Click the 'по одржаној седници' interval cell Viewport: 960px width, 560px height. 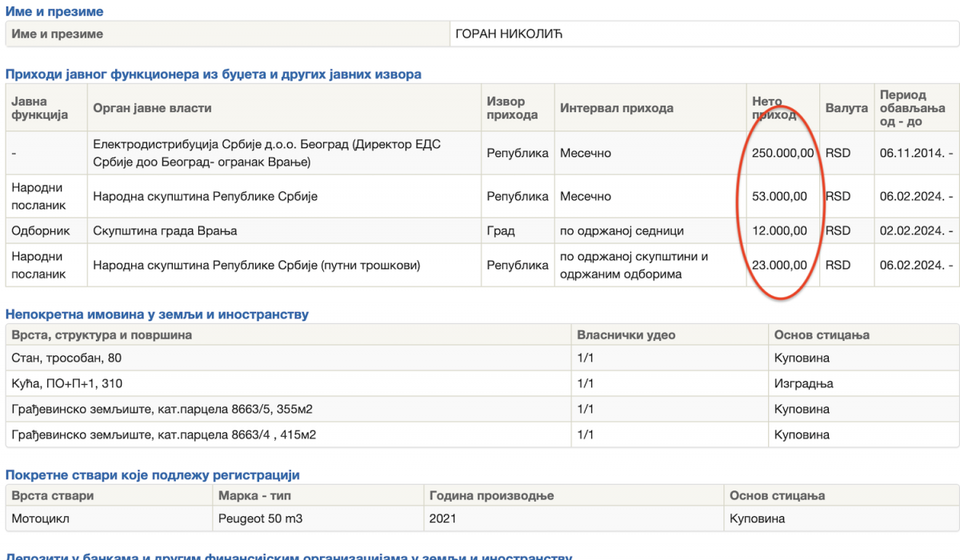pyautogui.click(x=650, y=231)
